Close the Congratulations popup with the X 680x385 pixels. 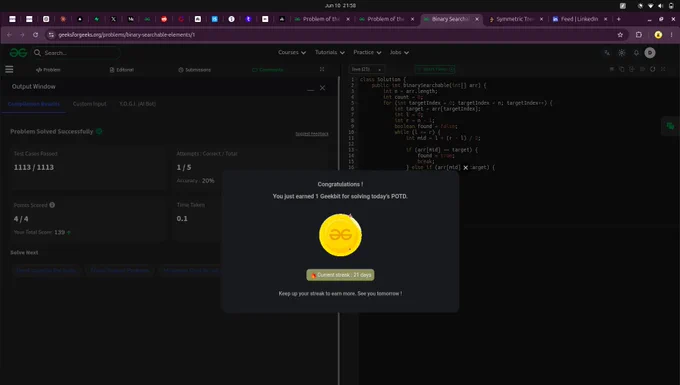pos(465,168)
